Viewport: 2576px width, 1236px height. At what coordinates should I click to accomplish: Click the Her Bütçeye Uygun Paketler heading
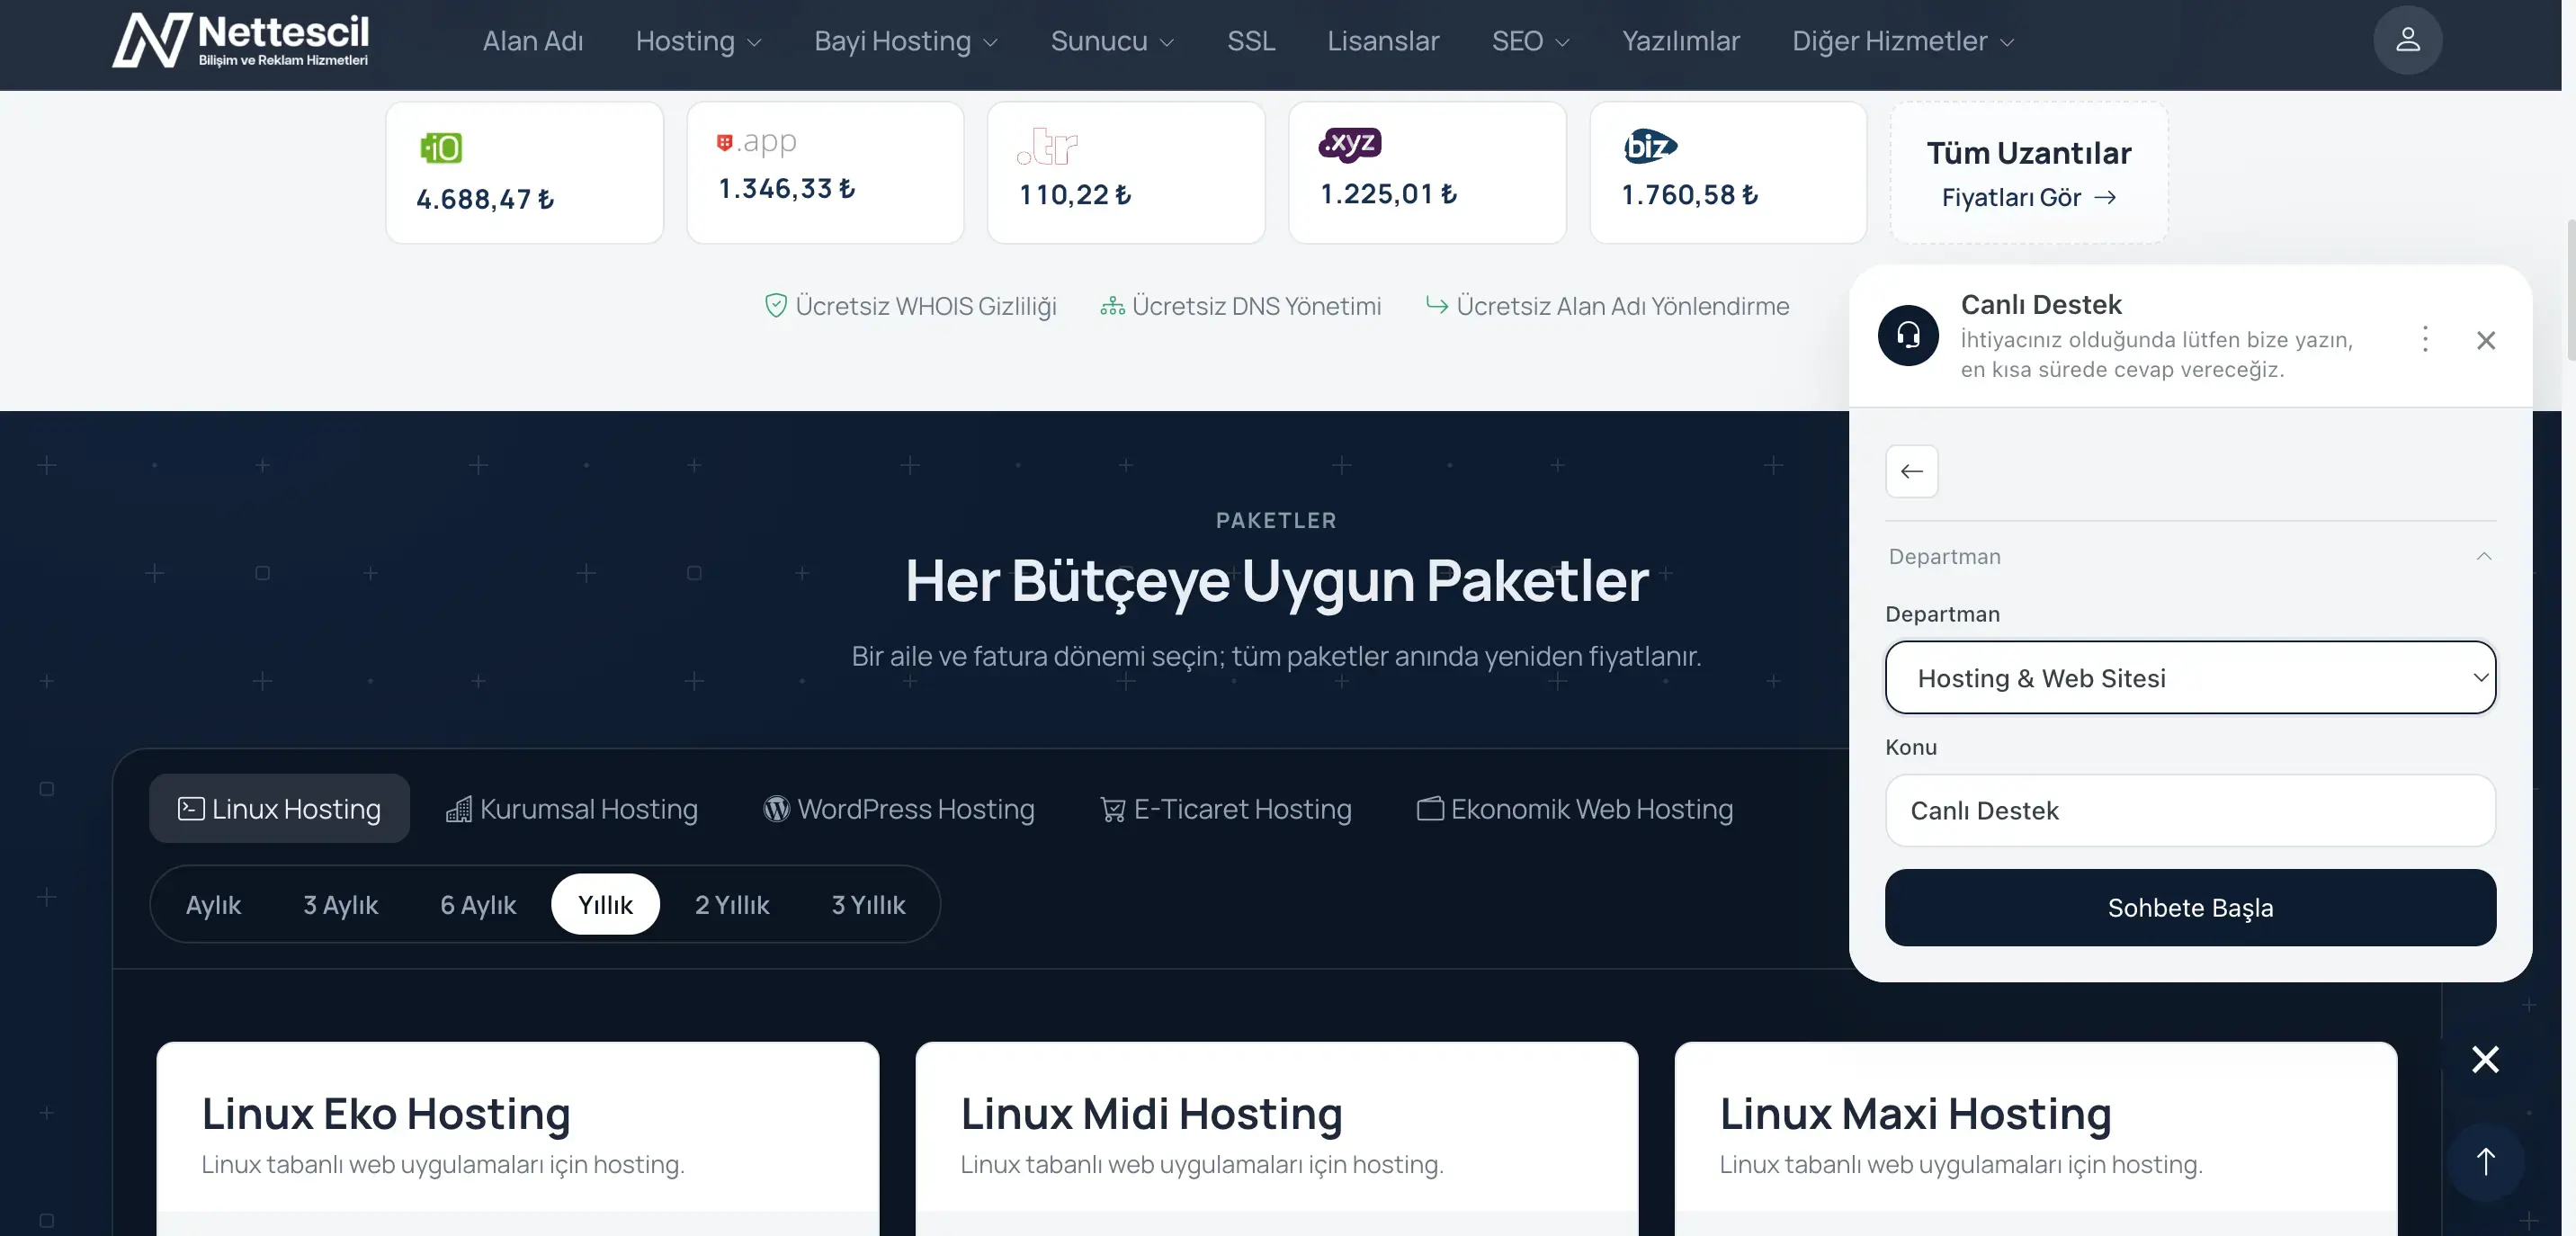[1276, 580]
